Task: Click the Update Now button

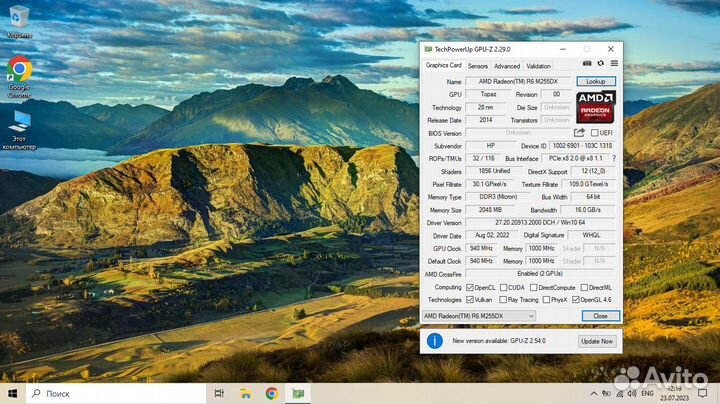Action: coord(596,341)
